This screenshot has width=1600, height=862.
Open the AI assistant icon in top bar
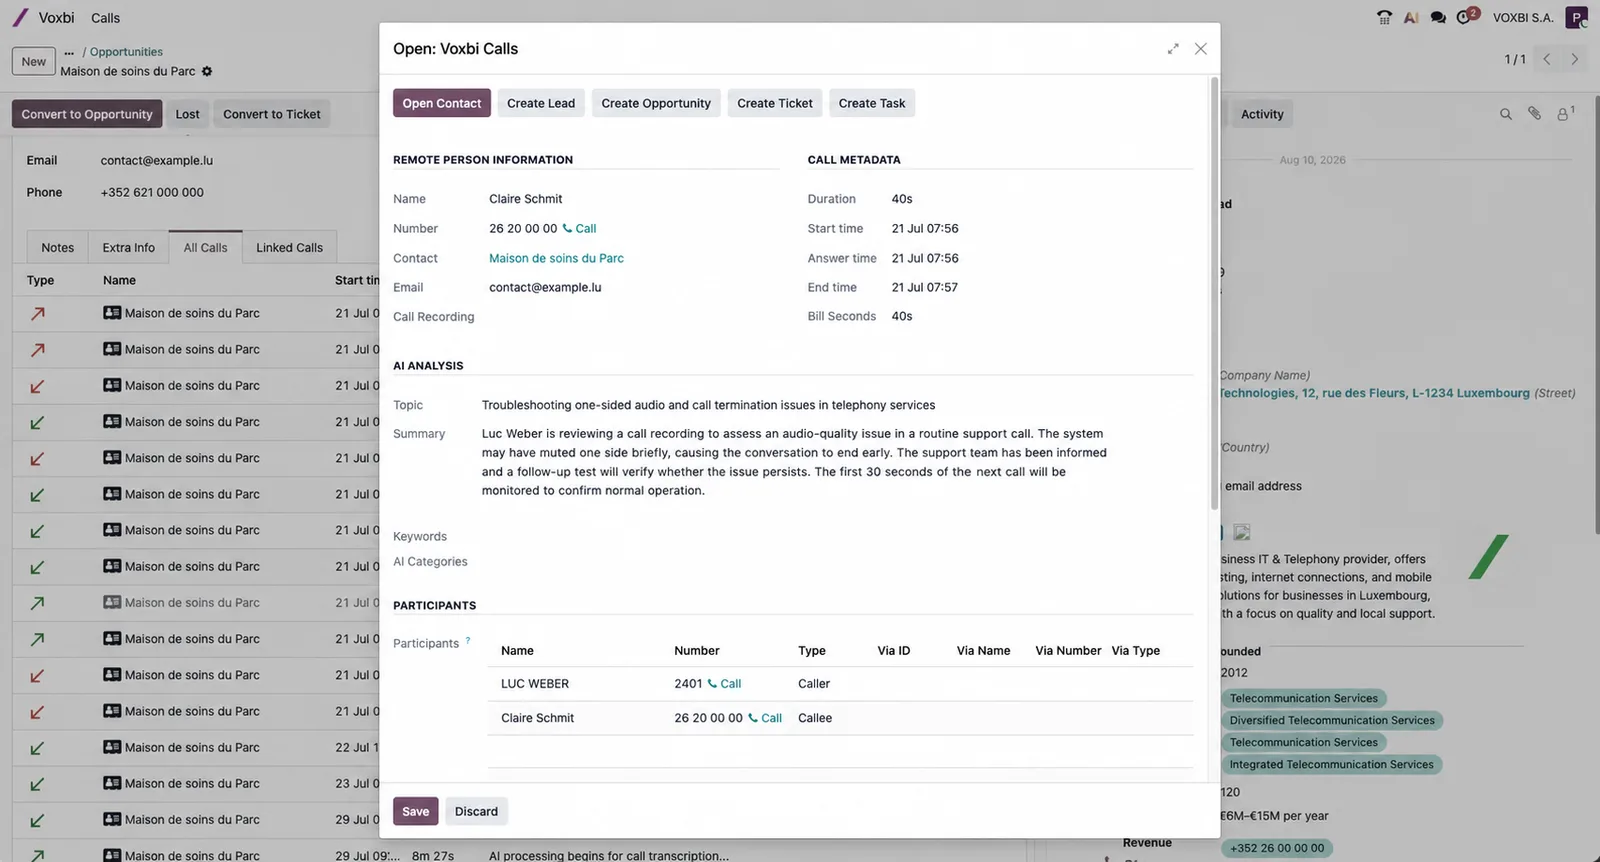coord(1411,17)
